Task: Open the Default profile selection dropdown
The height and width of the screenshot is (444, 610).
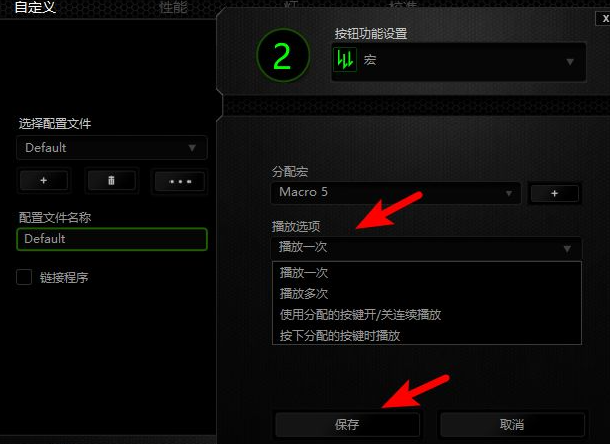Action: click(x=112, y=147)
